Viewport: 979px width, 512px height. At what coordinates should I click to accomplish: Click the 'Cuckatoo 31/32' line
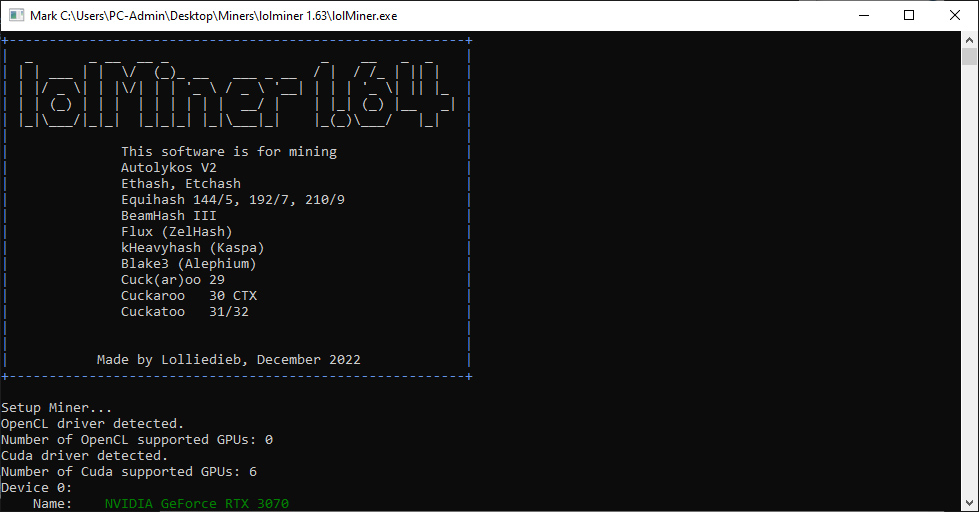(x=184, y=312)
